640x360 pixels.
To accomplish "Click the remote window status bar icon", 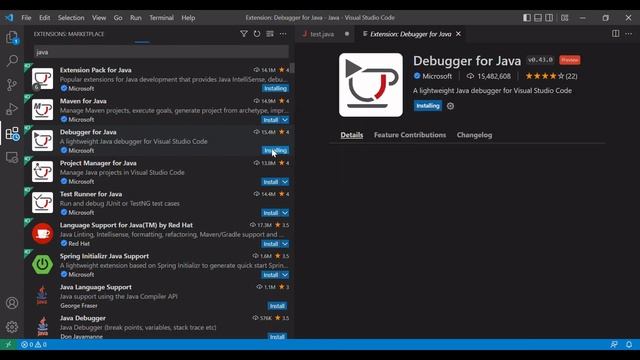I will [8, 344].
